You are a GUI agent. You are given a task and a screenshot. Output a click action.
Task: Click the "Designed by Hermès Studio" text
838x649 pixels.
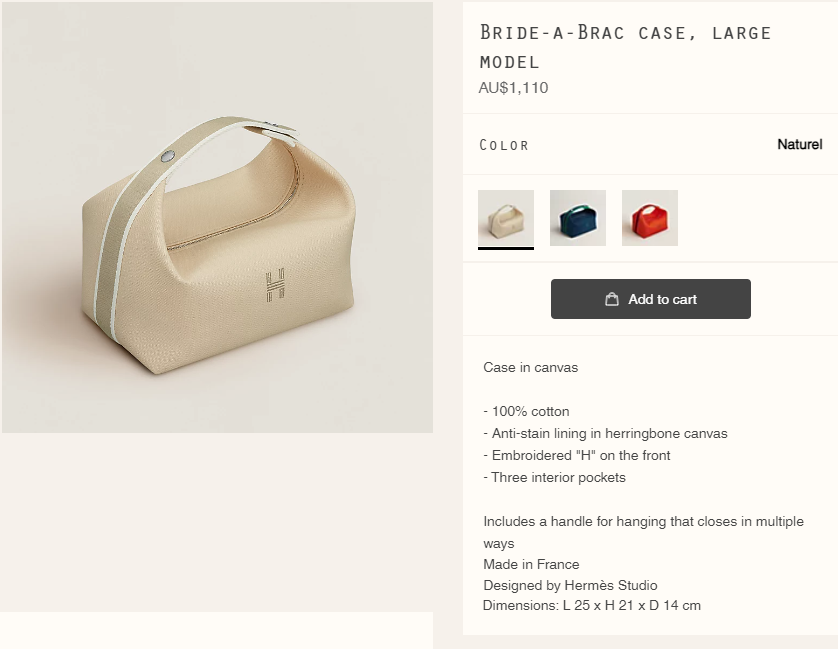coord(570,585)
